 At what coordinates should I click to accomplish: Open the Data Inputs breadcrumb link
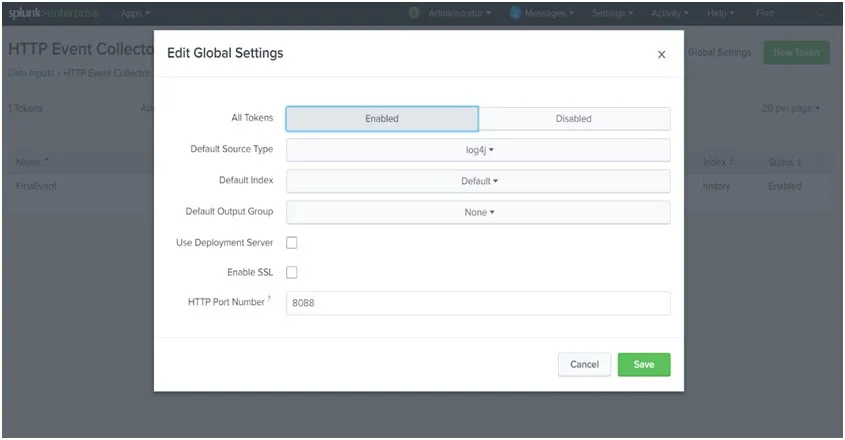pos(31,73)
